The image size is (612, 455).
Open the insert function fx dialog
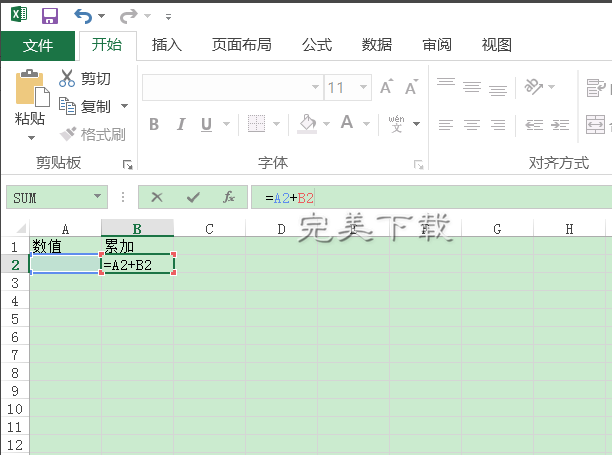229,197
